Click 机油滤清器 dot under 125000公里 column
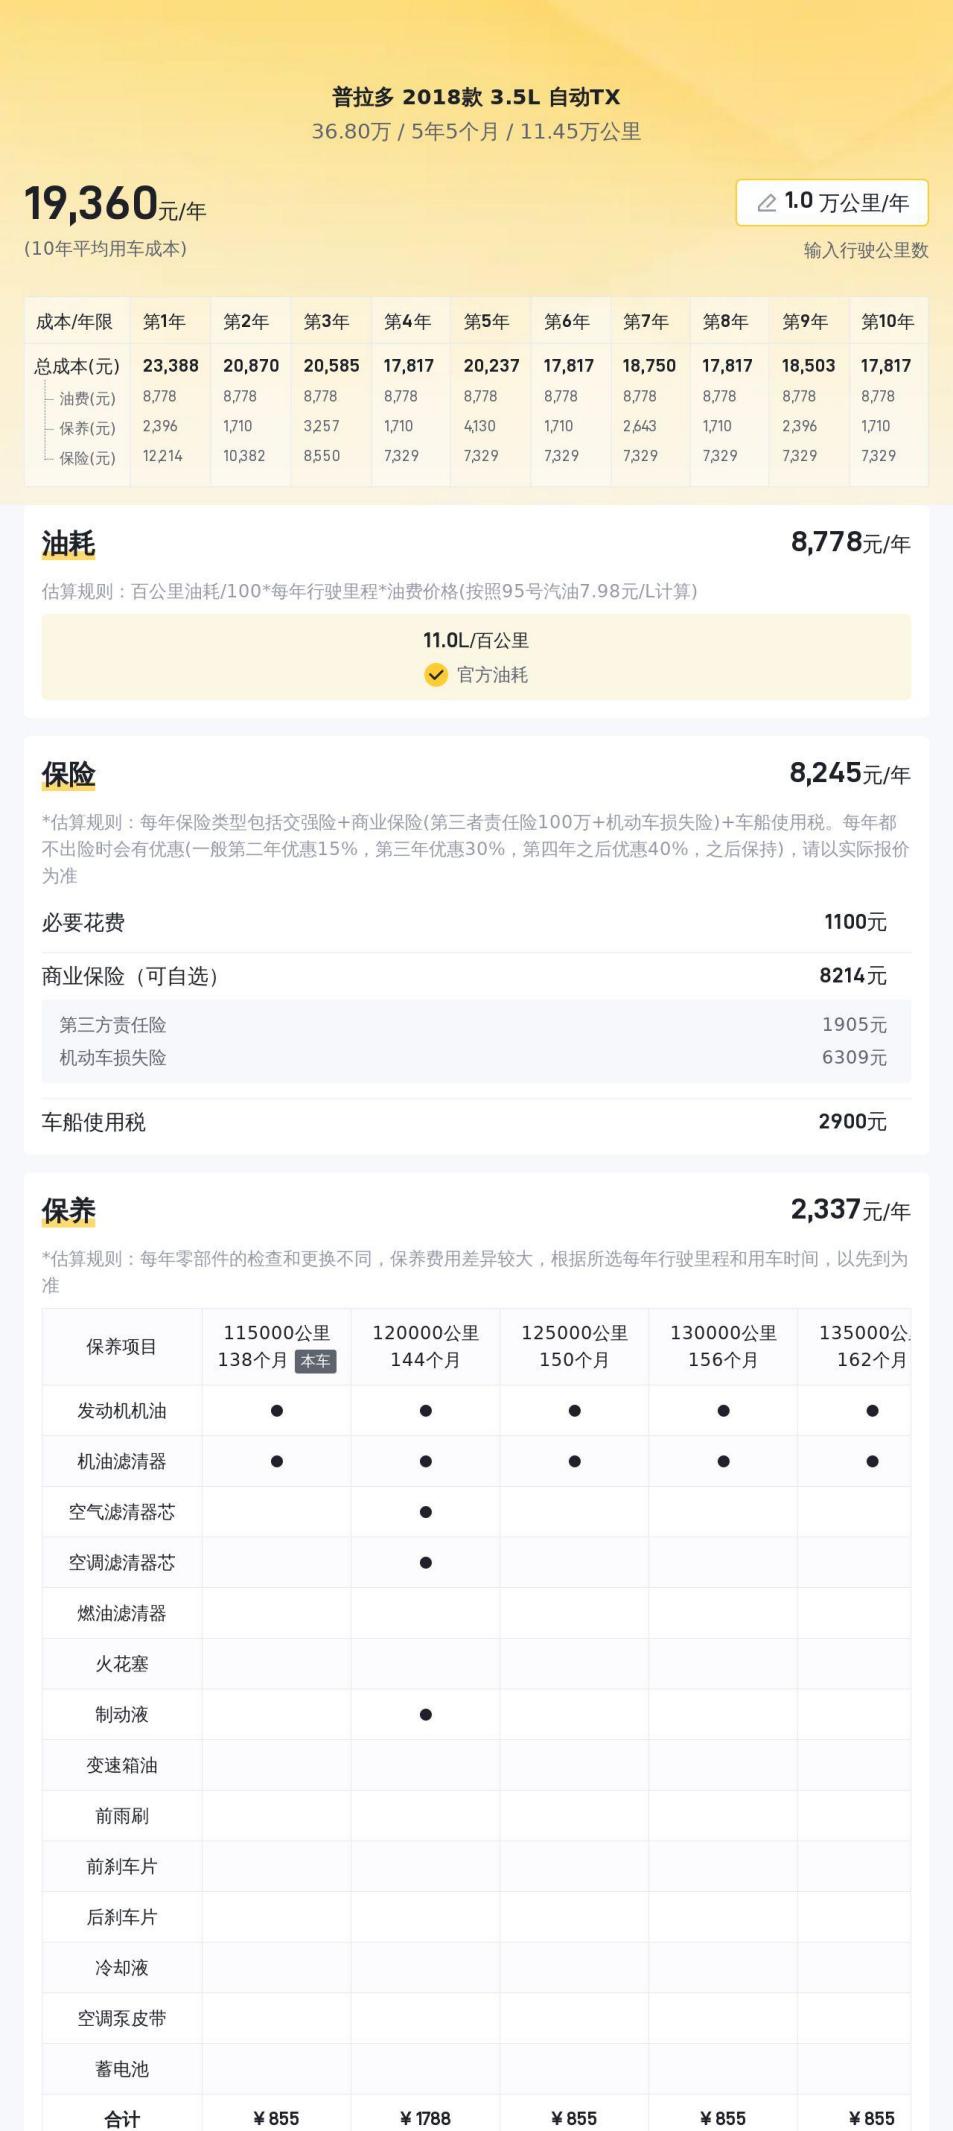Viewport: 953px width, 2131px height. [575, 1462]
